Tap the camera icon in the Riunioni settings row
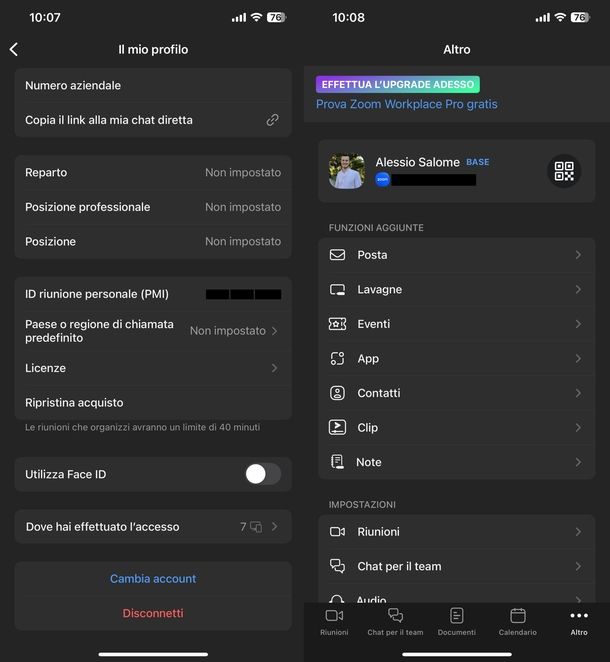Viewport: 610px width, 662px height. [x=337, y=532]
